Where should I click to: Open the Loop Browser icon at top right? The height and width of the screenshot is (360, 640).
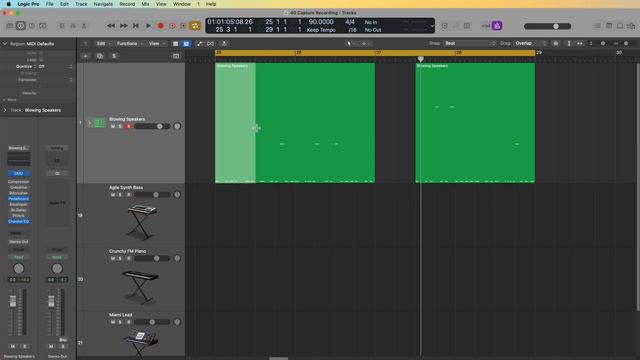pos(620,26)
